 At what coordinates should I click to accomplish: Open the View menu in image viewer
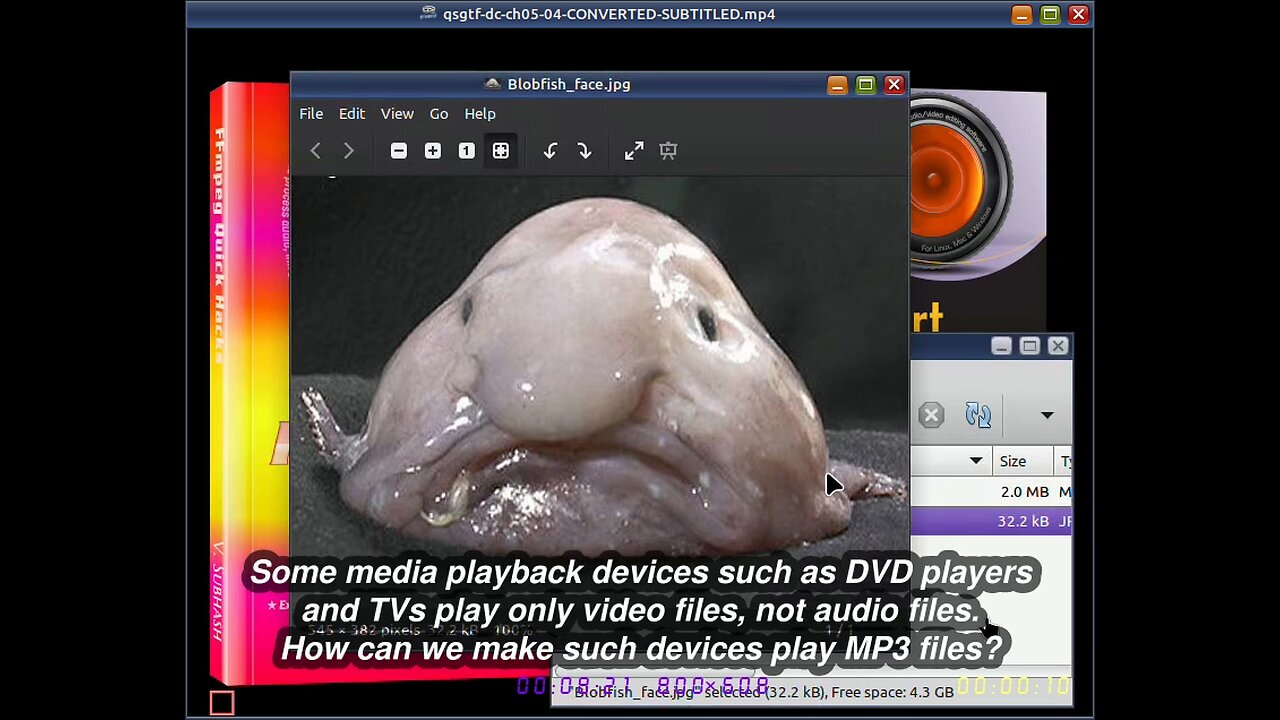397,114
